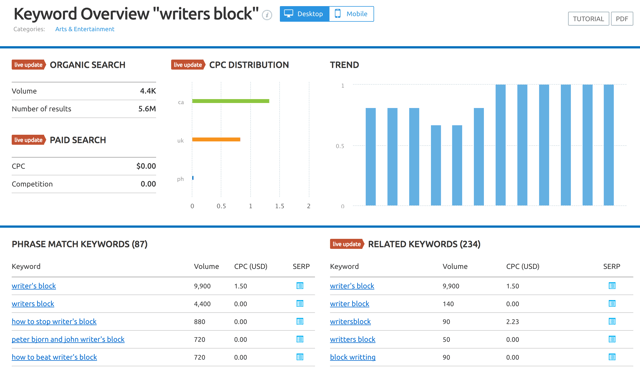This screenshot has width=640, height=368.
Task: Click the live update badge next to CPC DISTRIBUTION
Action: (x=187, y=65)
